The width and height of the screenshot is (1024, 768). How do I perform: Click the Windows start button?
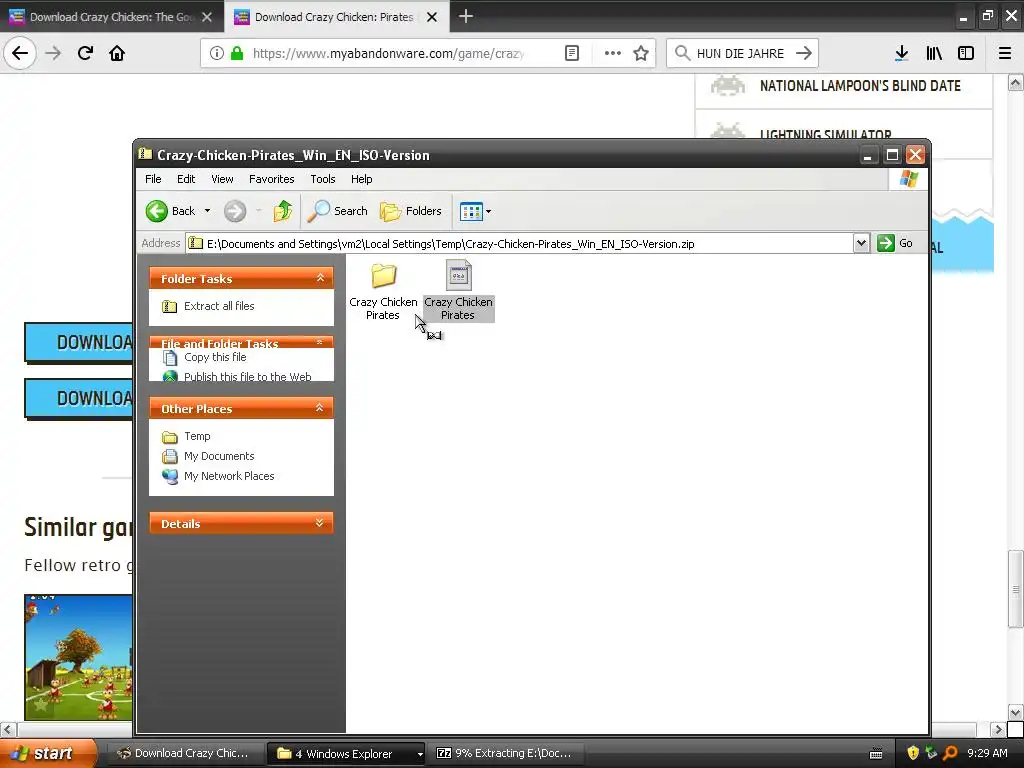(49, 753)
